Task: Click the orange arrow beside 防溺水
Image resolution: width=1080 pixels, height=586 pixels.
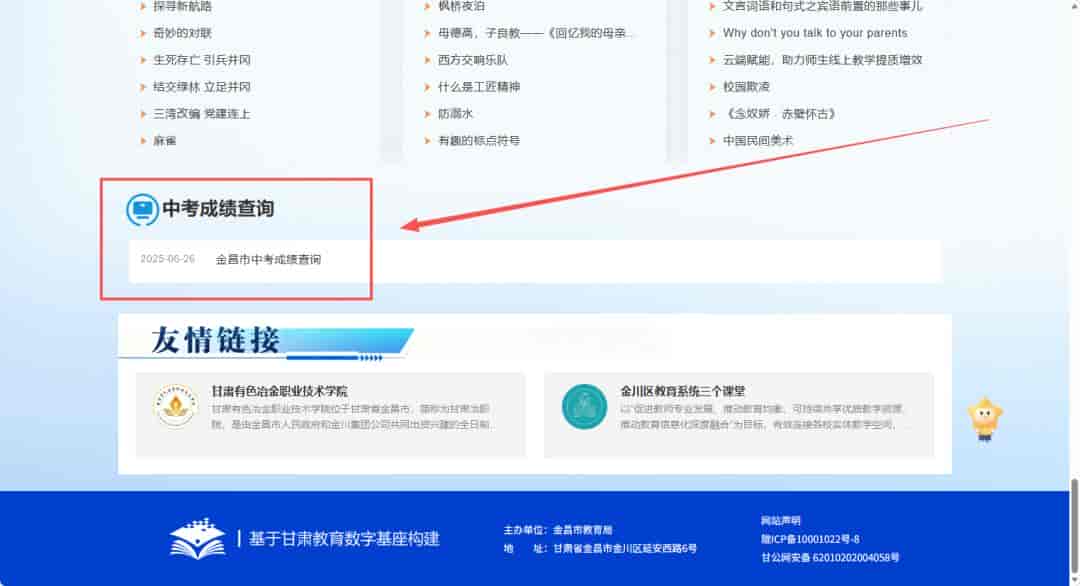Action: click(428, 114)
